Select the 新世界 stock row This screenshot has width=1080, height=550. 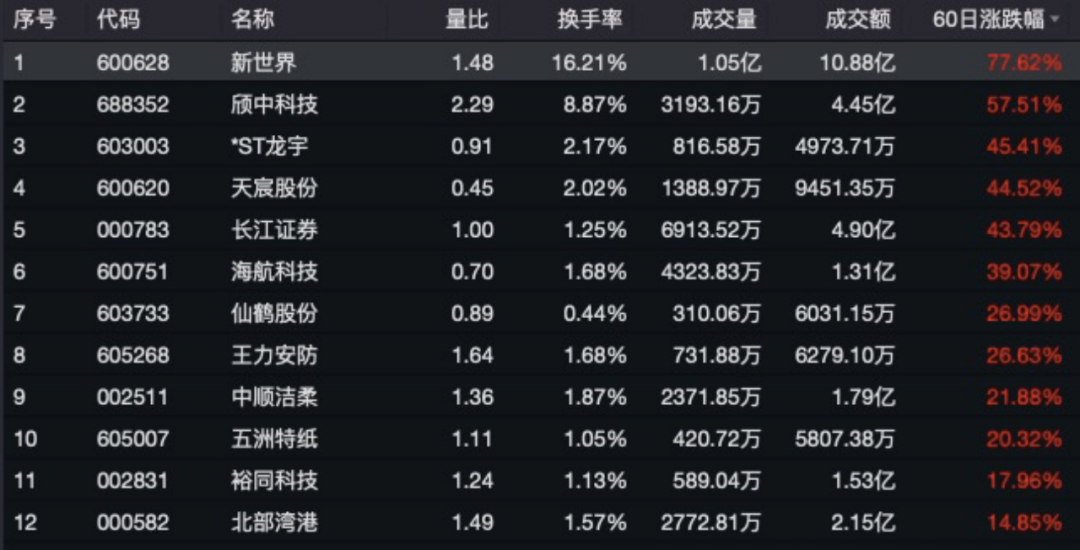264,63
